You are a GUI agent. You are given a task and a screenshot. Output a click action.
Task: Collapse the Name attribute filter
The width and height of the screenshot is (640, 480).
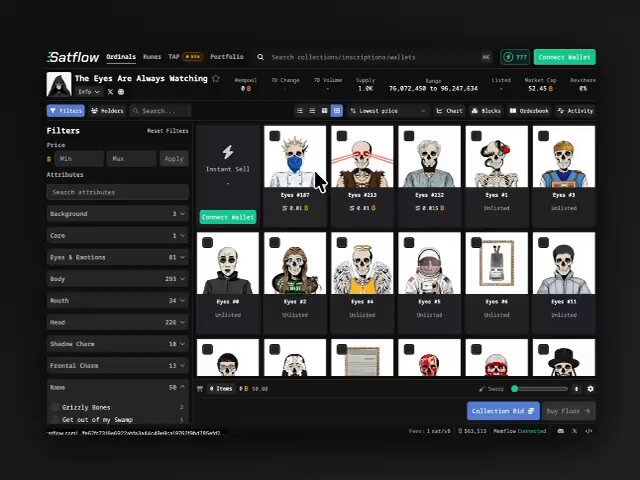tap(118, 387)
